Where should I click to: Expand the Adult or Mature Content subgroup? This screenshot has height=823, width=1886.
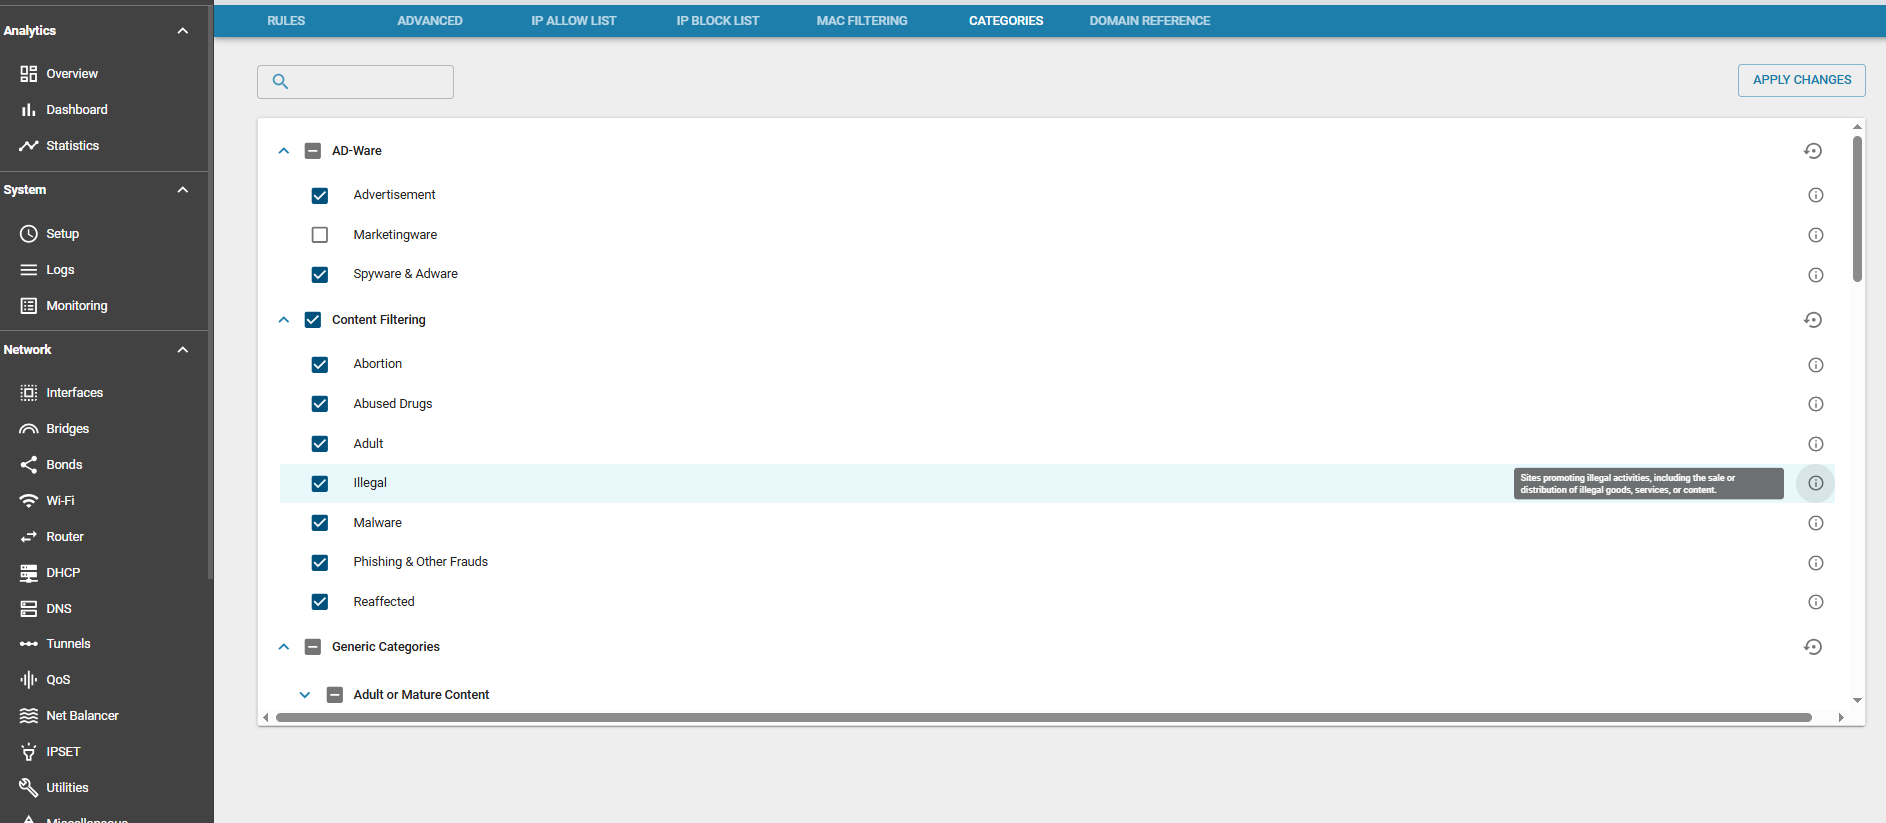(305, 695)
